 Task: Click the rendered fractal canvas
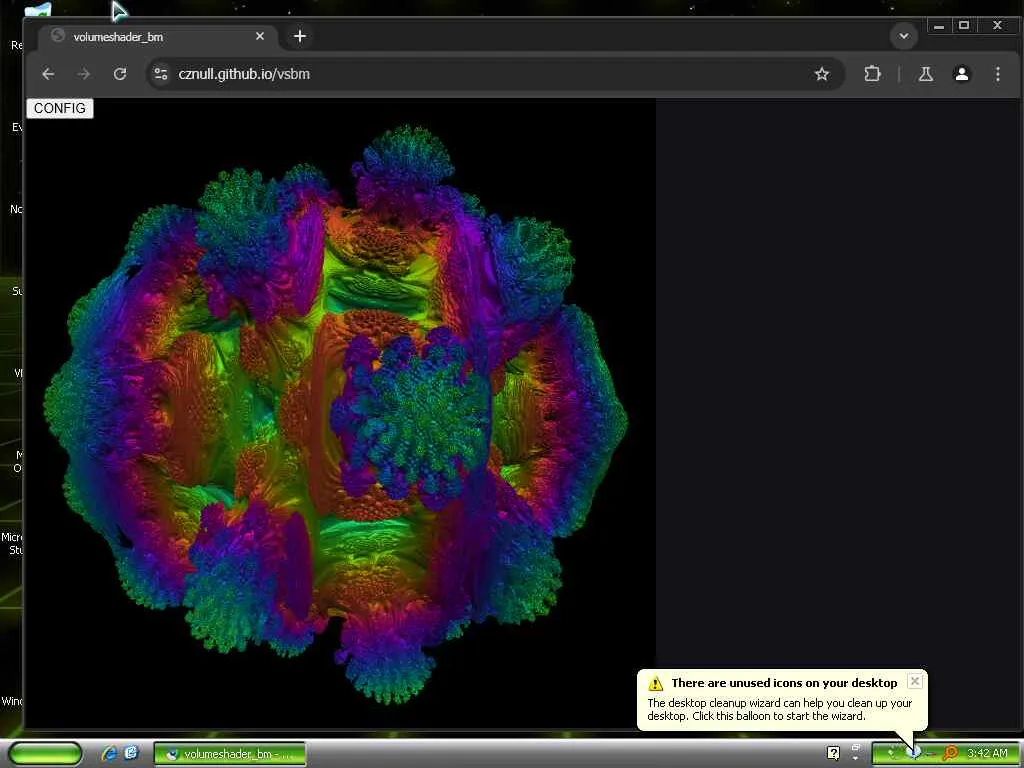[340, 413]
